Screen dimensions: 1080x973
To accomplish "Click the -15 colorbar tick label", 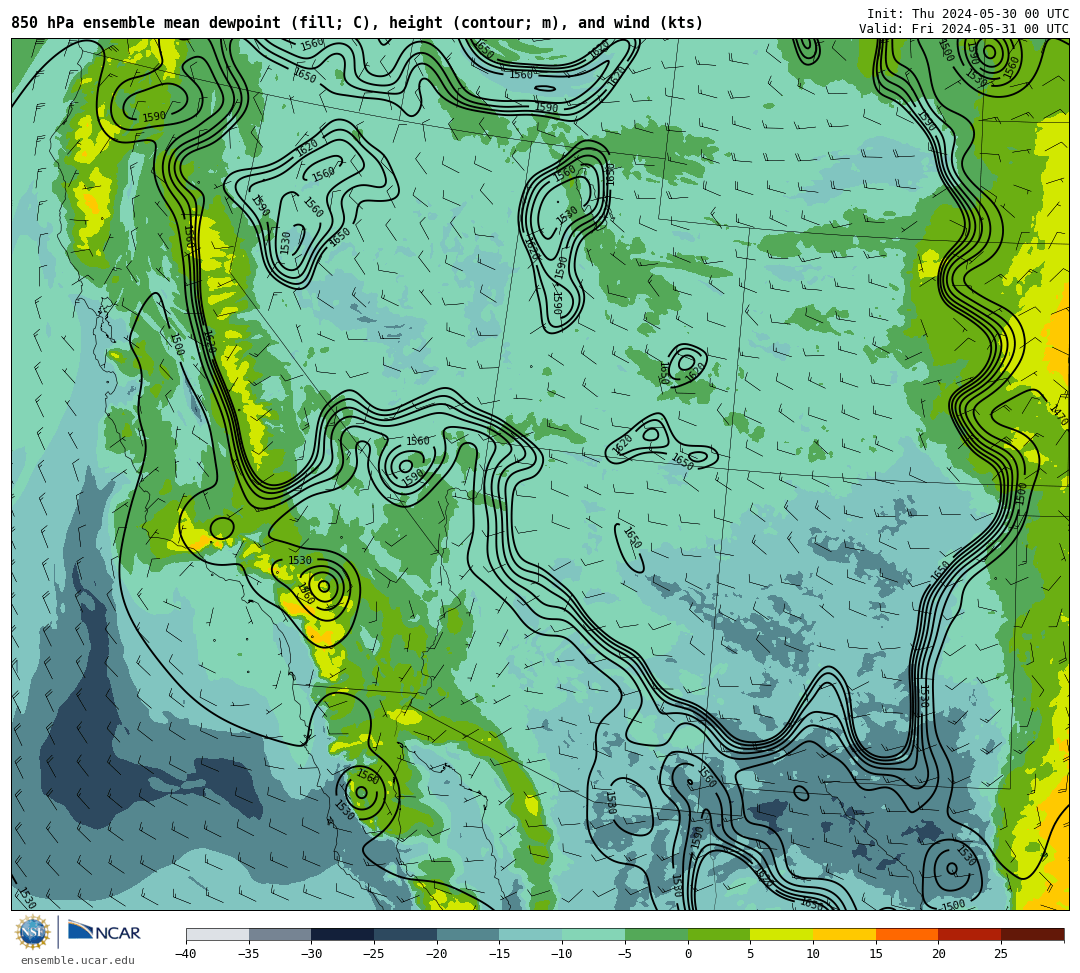I will point(499,954).
